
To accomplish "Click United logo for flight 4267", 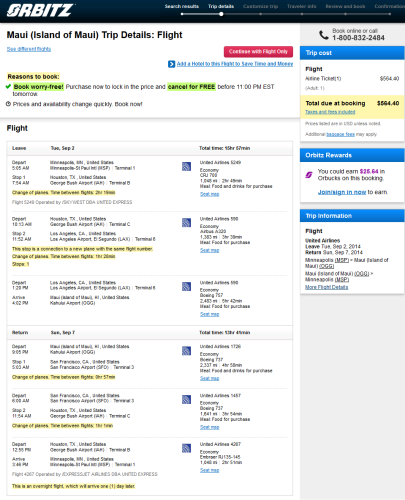I will 186,448.
